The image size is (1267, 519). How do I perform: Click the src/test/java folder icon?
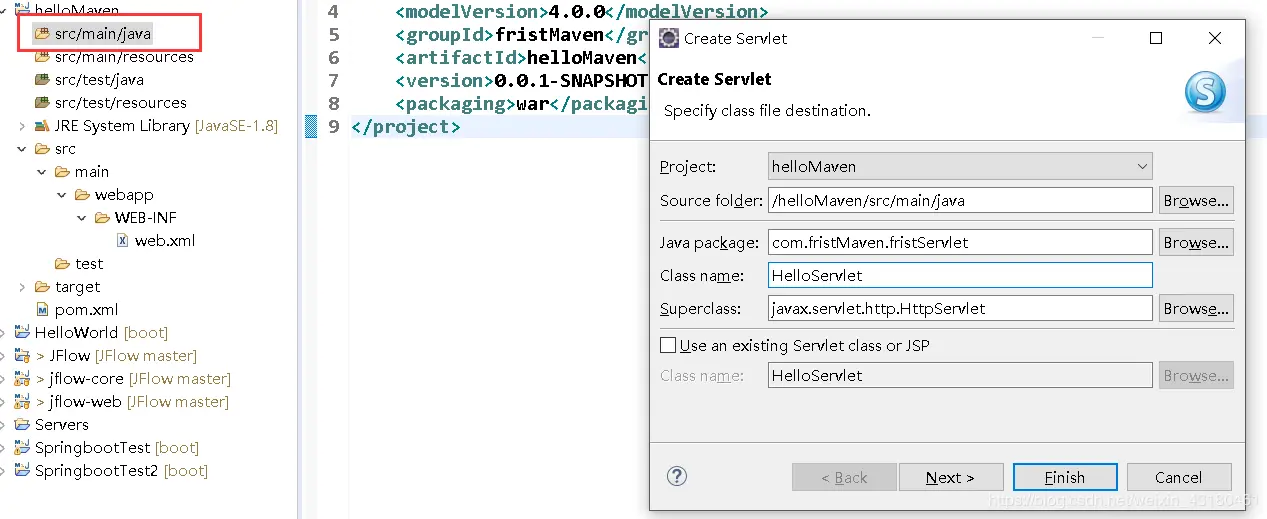tap(42, 80)
